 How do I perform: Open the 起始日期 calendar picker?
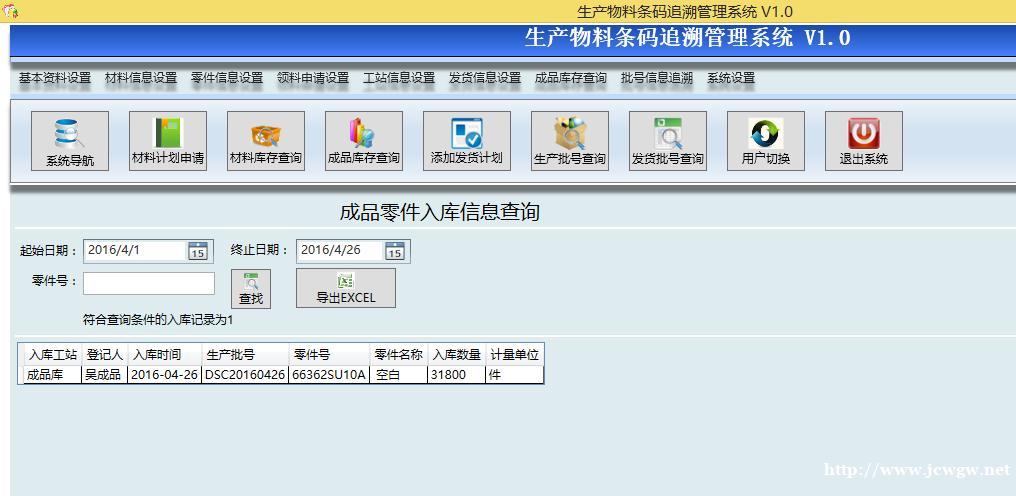[x=199, y=252]
